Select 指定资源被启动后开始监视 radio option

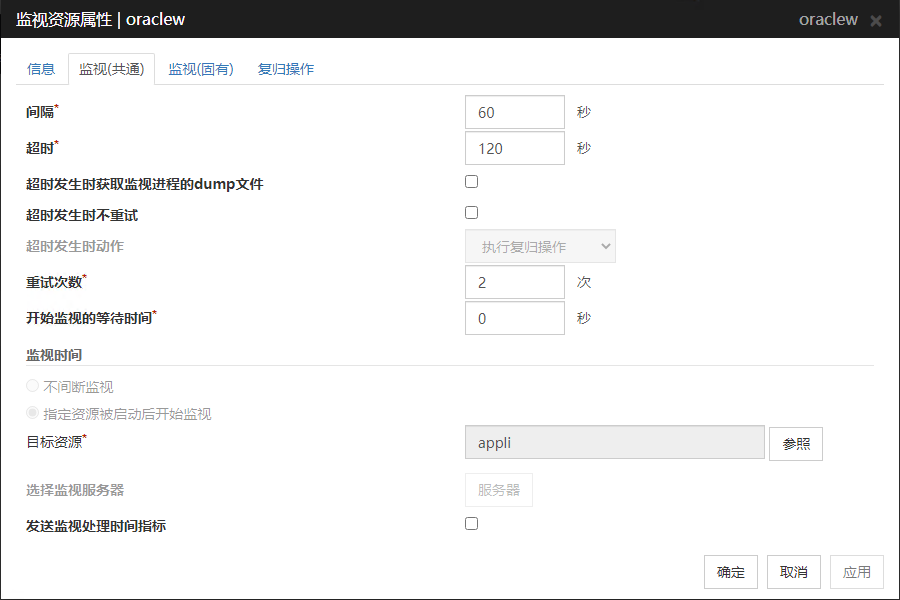[33, 414]
